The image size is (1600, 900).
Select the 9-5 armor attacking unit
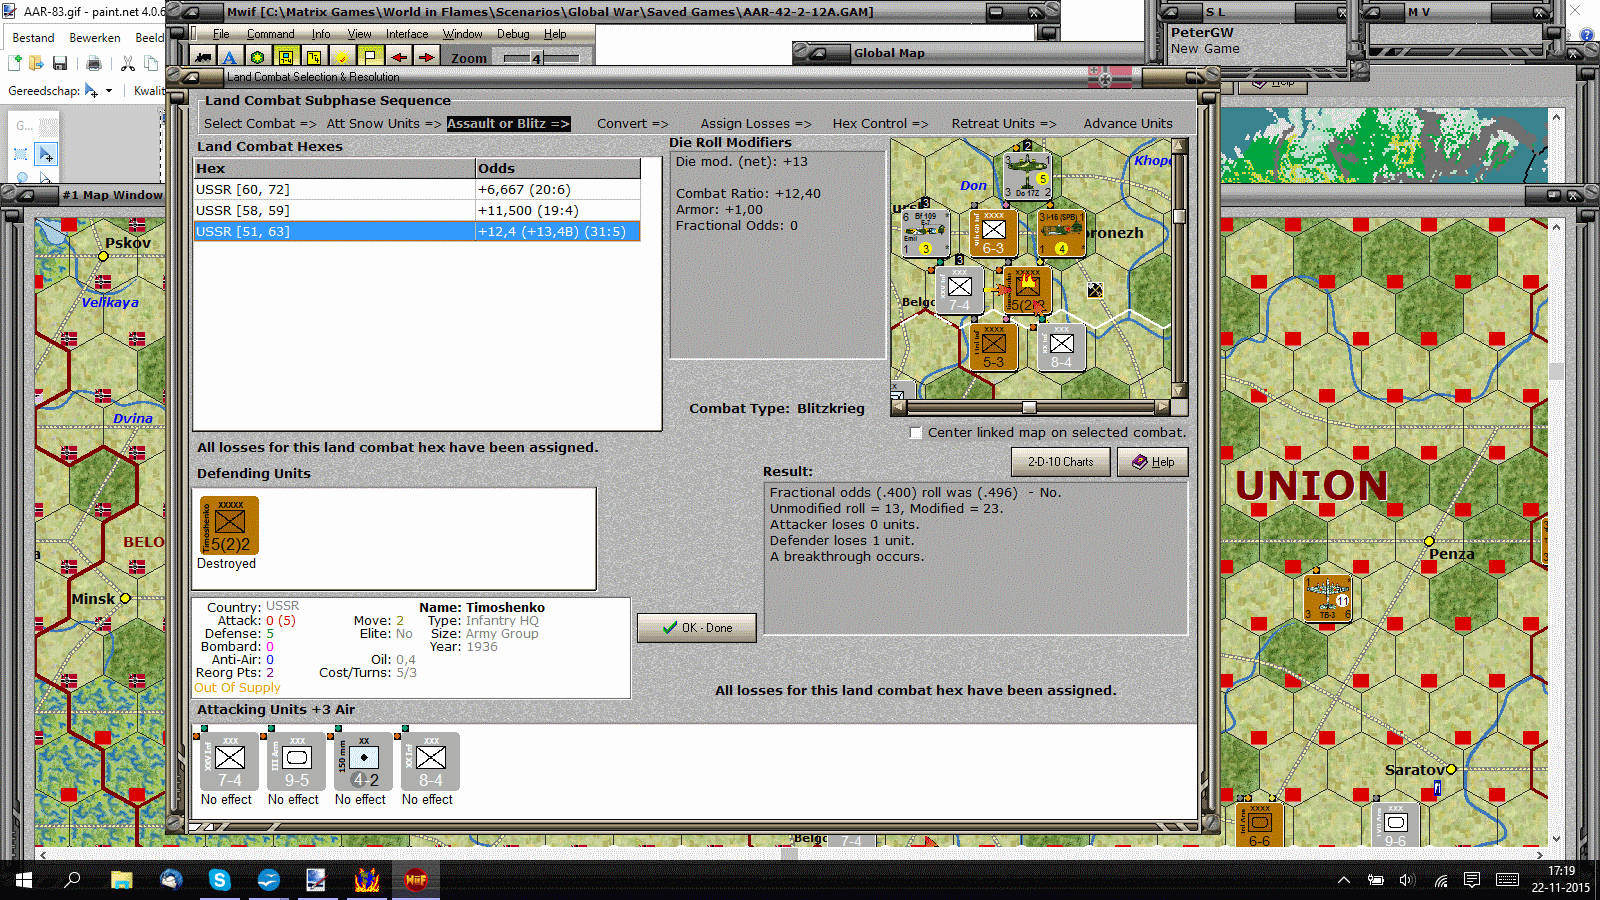point(296,762)
